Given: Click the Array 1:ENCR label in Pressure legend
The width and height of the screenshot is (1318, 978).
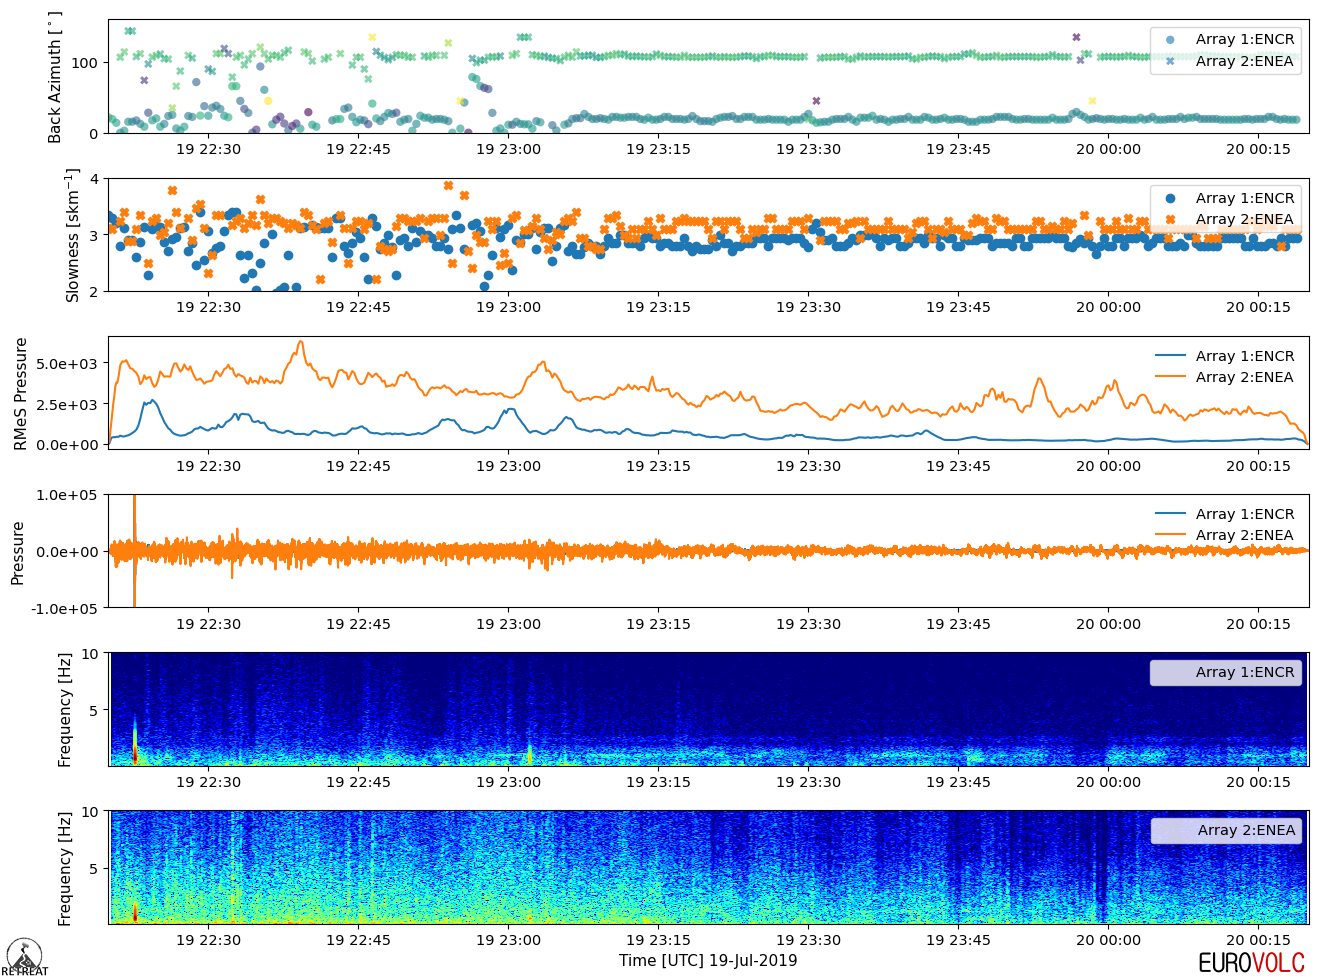Looking at the screenshot, I should coord(1245,514).
